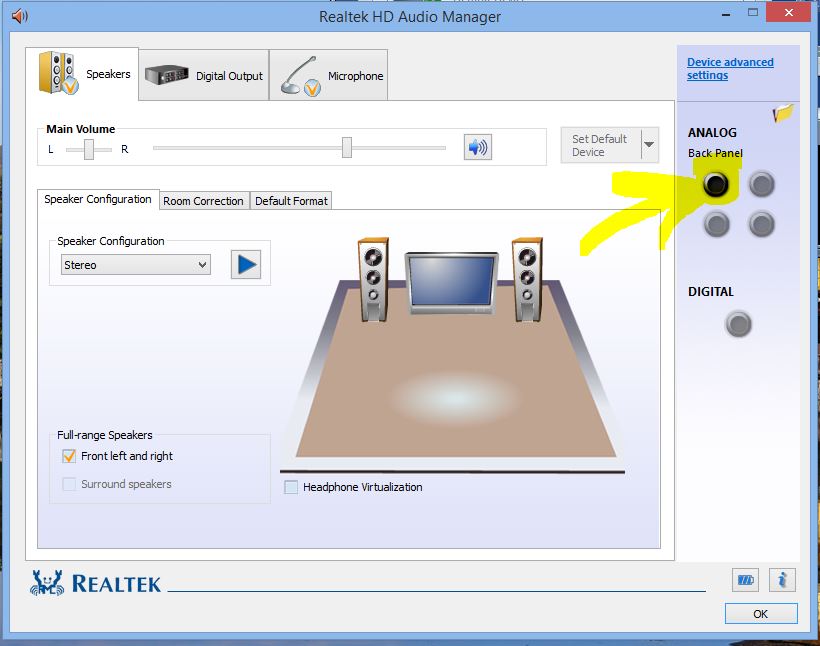Click the OK button
Image resolution: width=820 pixels, height=646 pixels.
[761, 614]
